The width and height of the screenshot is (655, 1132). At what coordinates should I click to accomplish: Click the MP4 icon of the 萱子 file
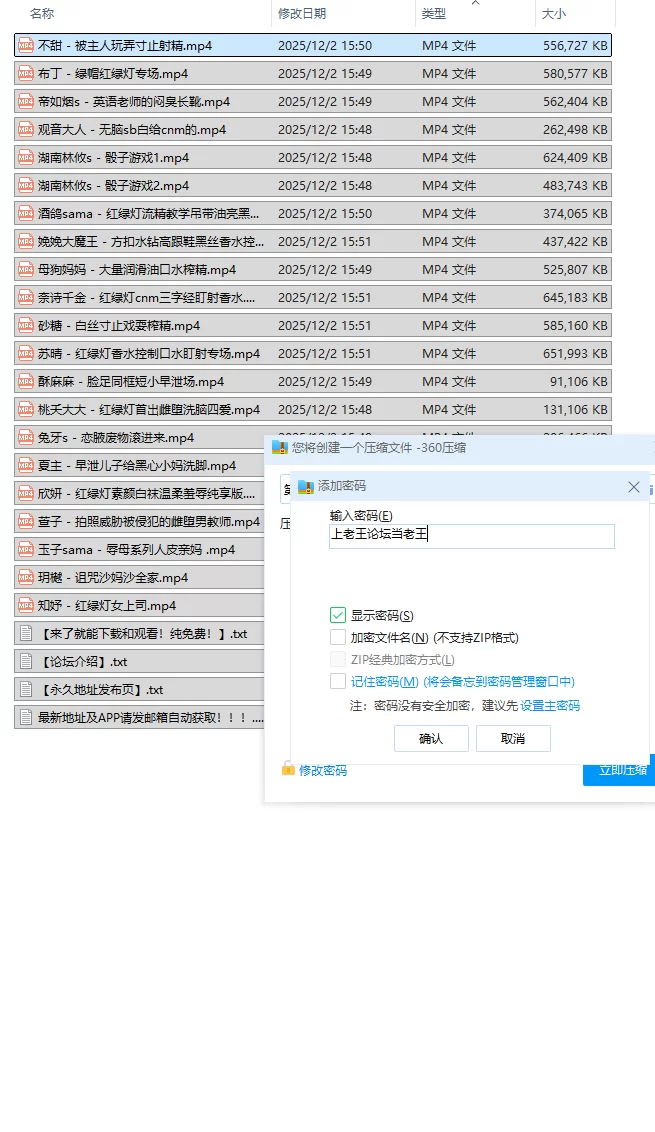coord(26,522)
